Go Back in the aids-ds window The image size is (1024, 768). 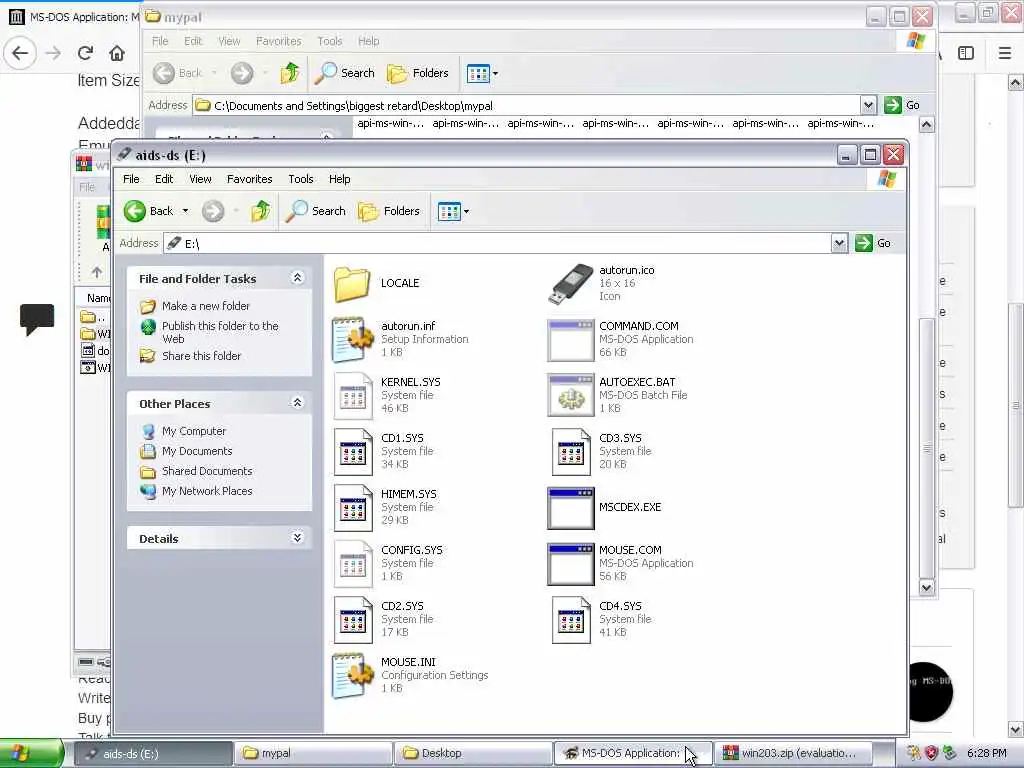click(x=148, y=211)
